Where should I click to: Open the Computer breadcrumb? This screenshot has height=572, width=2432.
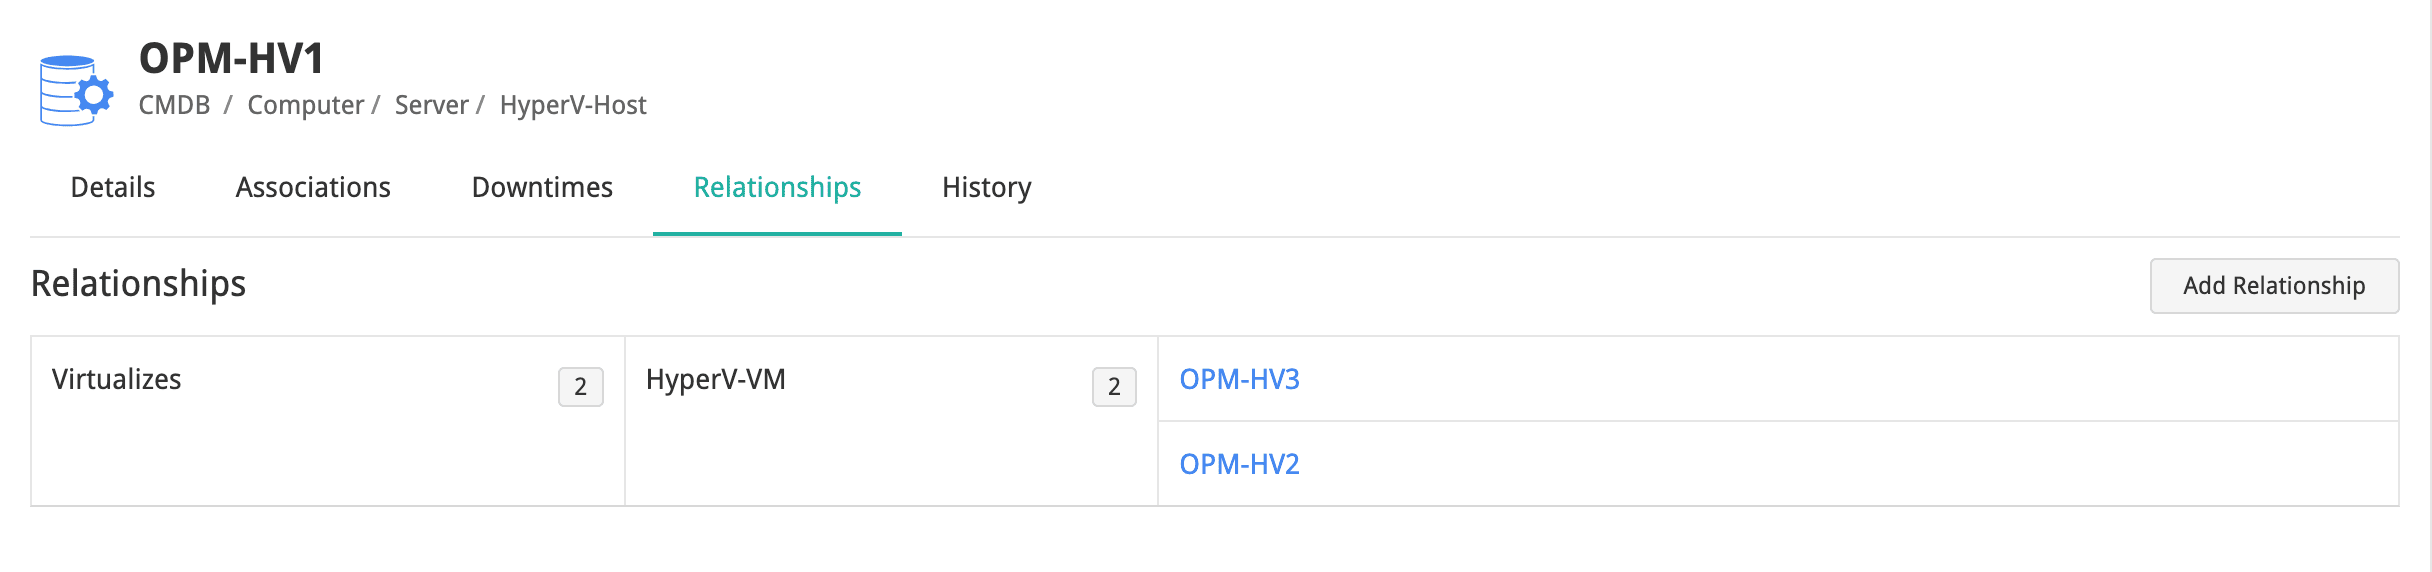(x=305, y=105)
